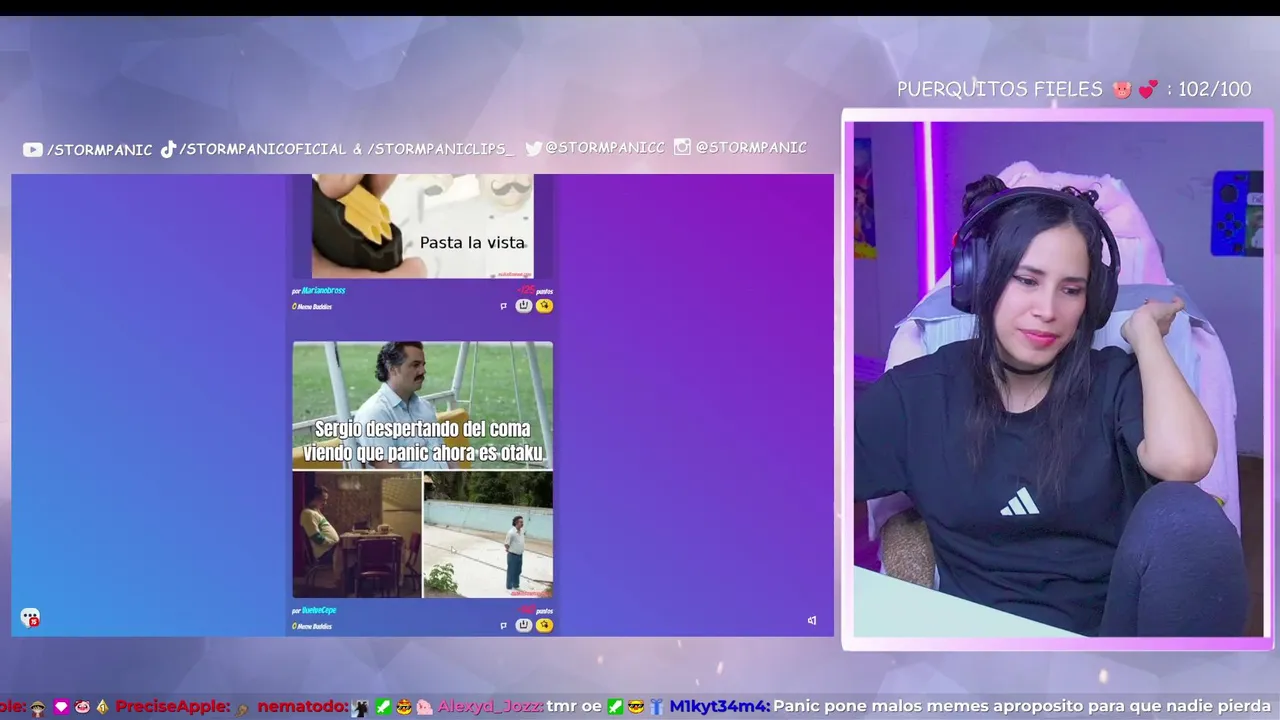Click the Twitter bird logo

(x=534, y=148)
